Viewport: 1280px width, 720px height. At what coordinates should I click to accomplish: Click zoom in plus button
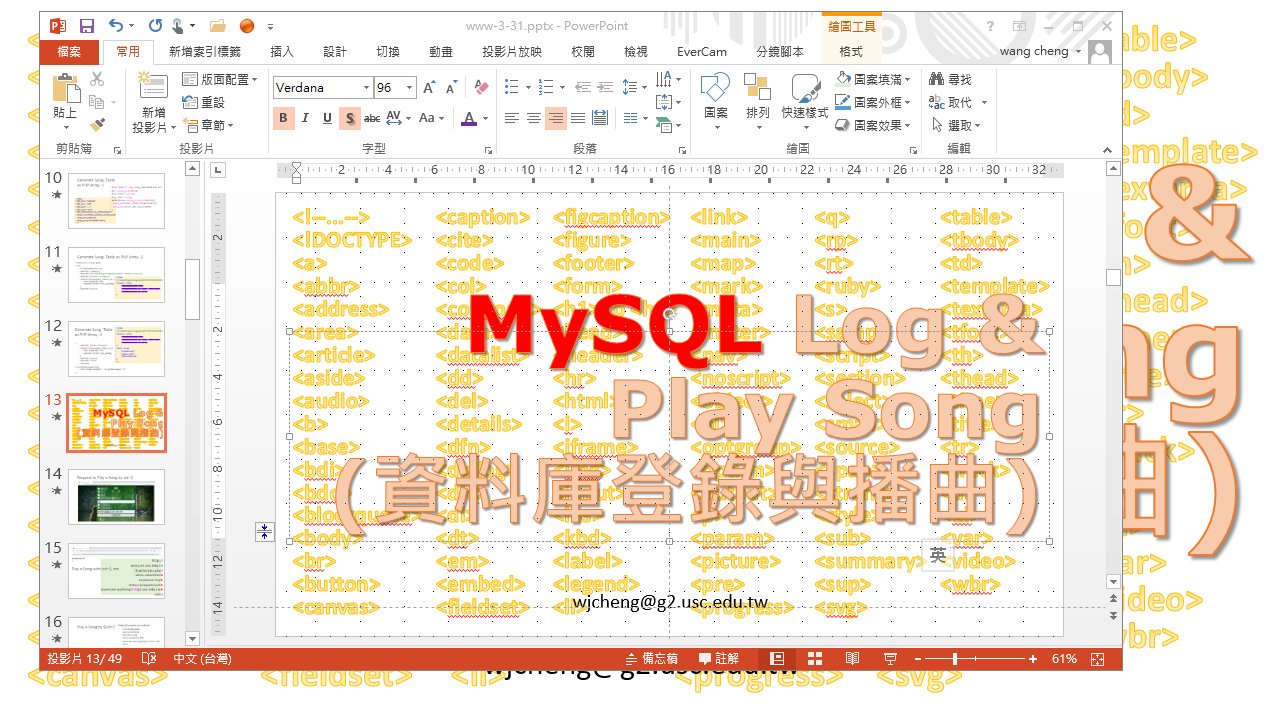point(1033,659)
